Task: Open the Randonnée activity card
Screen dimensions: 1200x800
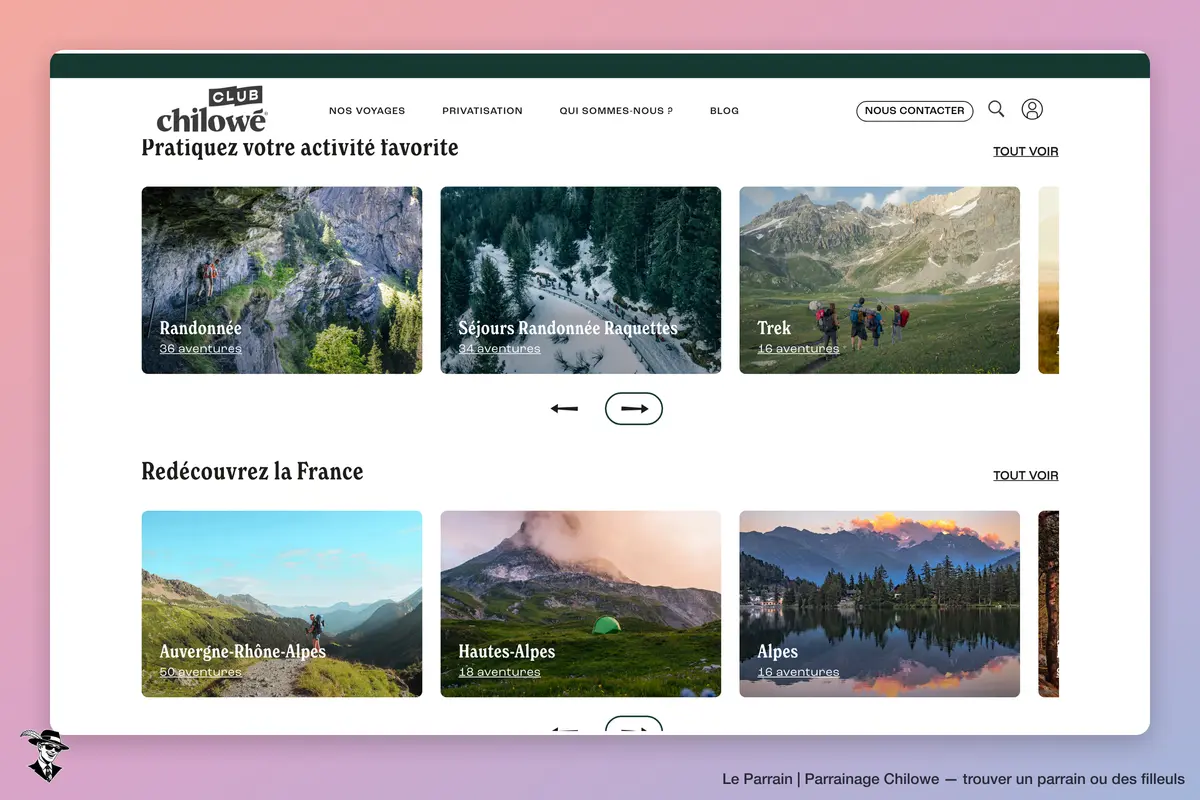Action: click(282, 280)
